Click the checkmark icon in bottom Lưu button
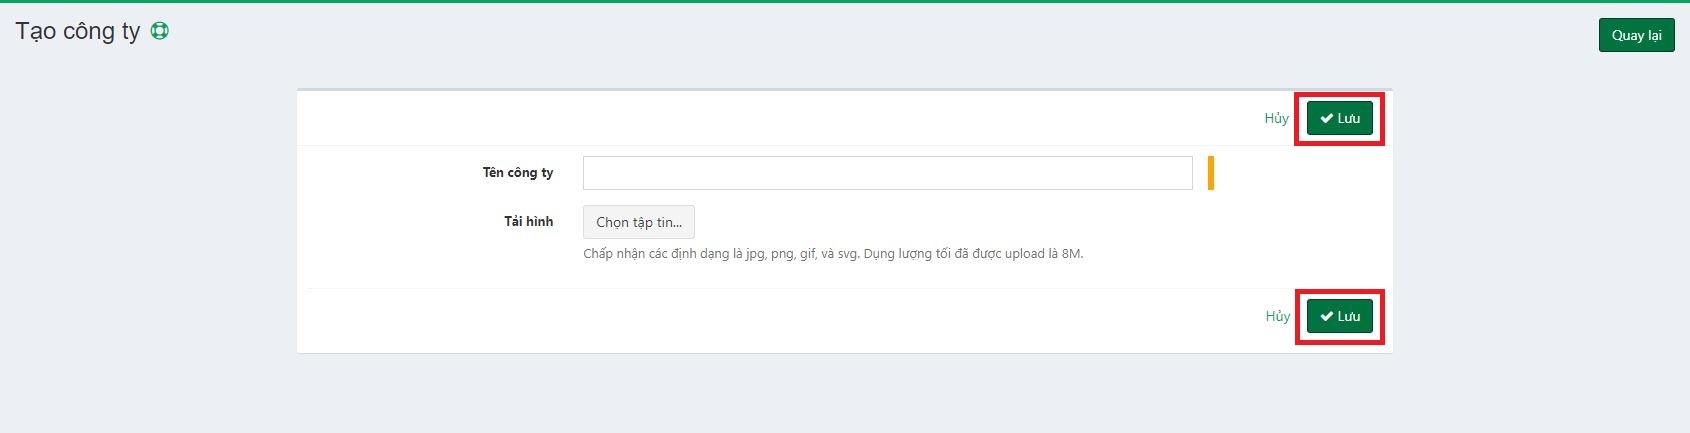The image size is (1690, 433). (x=1326, y=317)
